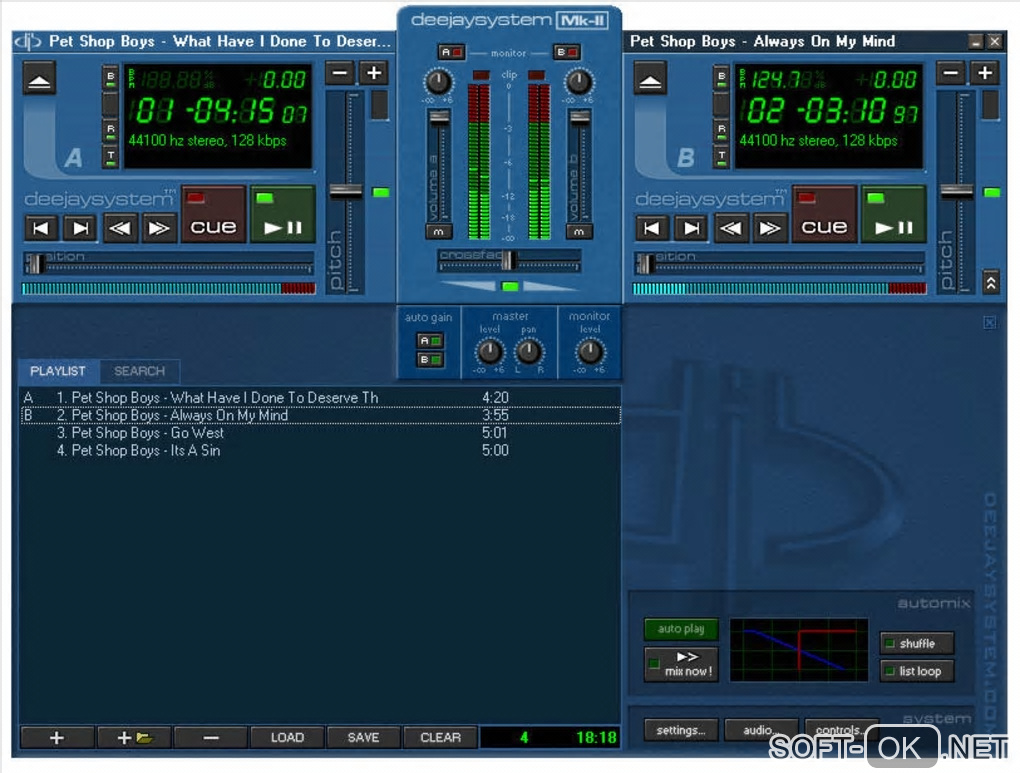Image resolution: width=1020 pixels, height=773 pixels.
Task: Switch to the SEARCH tab
Action: (139, 371)
